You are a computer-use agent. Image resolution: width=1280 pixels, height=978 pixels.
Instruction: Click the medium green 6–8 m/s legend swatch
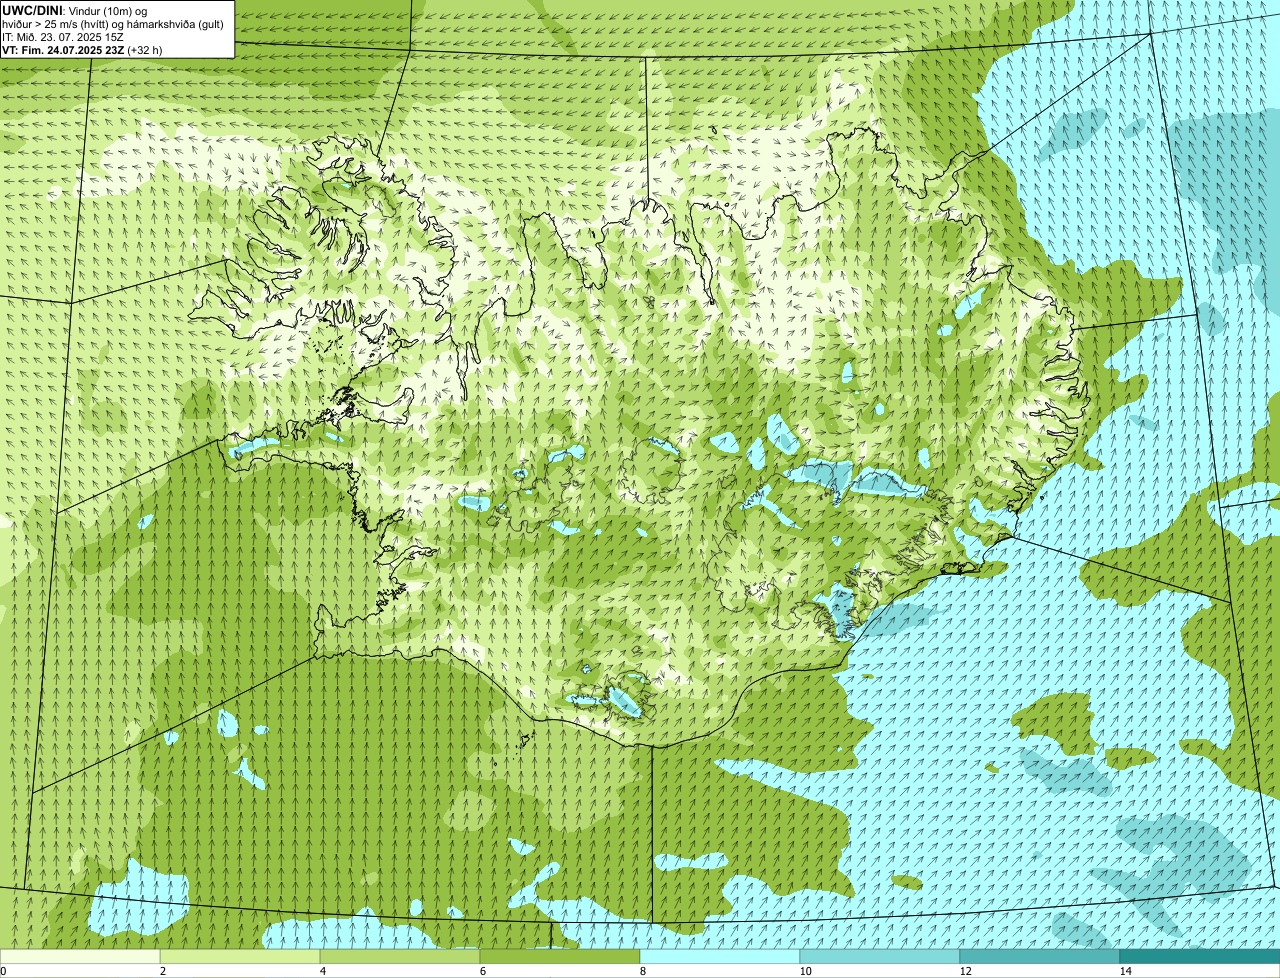560,957
